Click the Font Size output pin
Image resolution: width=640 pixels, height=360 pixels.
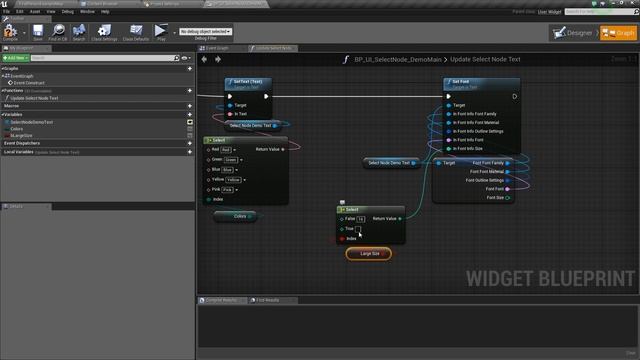tap(508, 198)
